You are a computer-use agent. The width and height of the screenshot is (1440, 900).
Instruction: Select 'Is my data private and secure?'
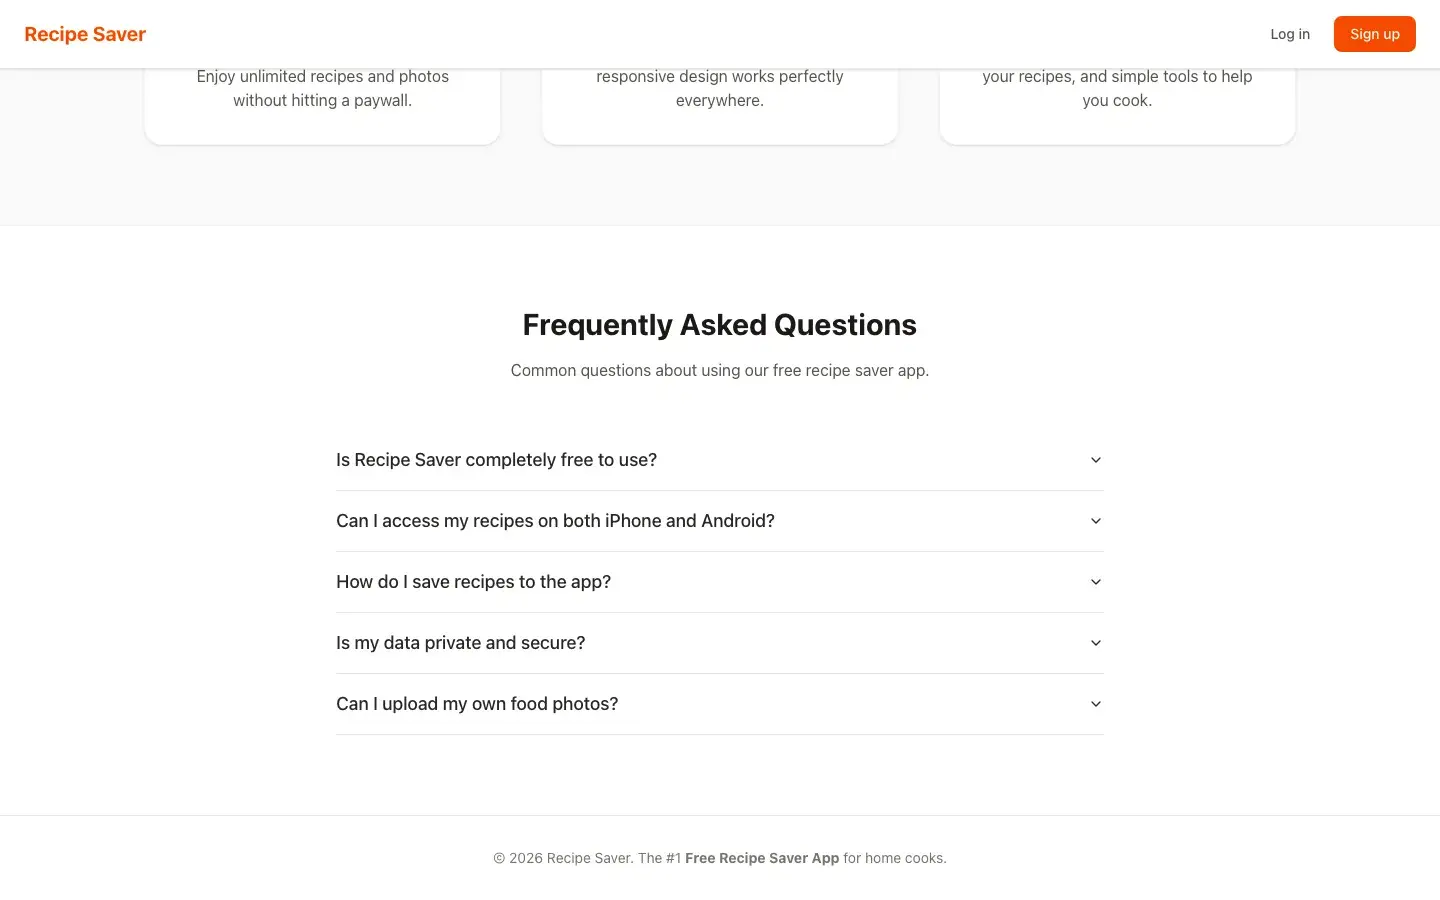tap(460, 643)
